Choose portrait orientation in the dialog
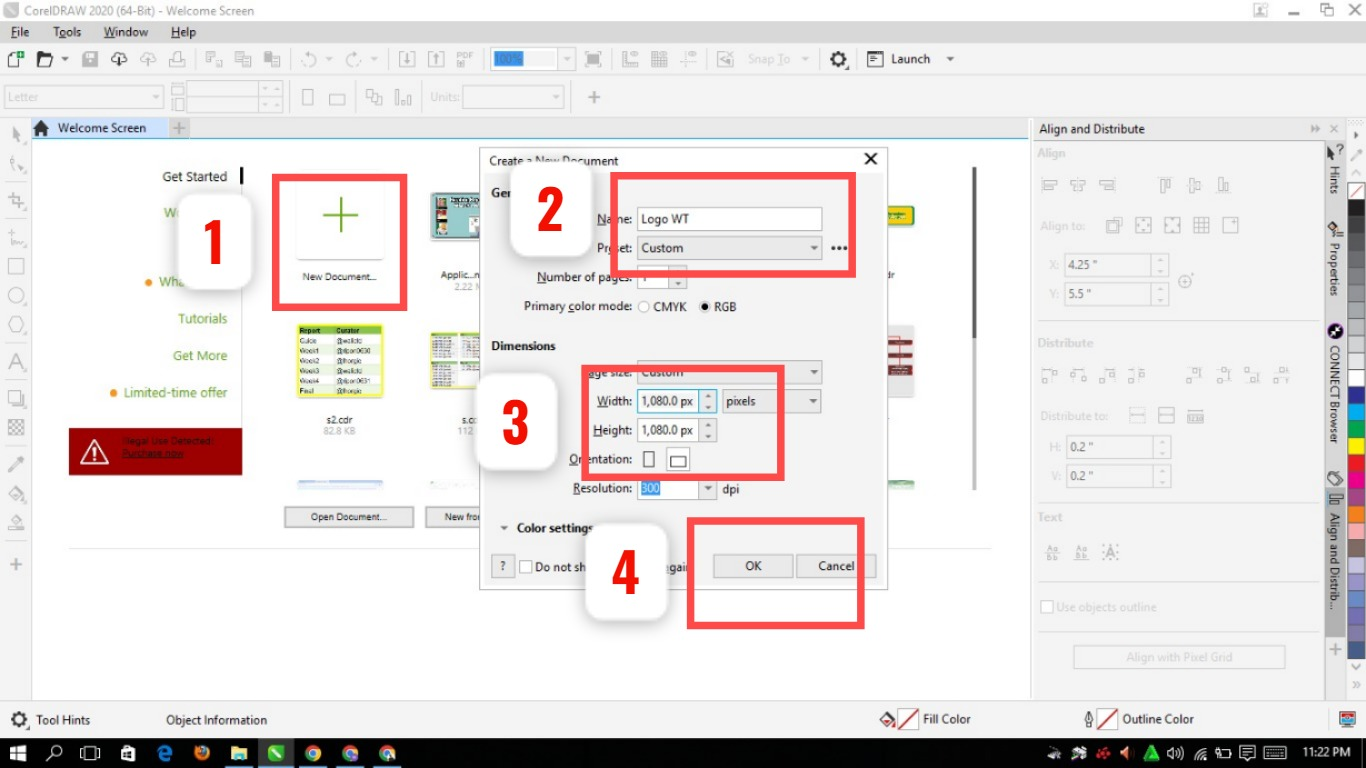This screenshot has height=768, width=1366. click(649, 459)
